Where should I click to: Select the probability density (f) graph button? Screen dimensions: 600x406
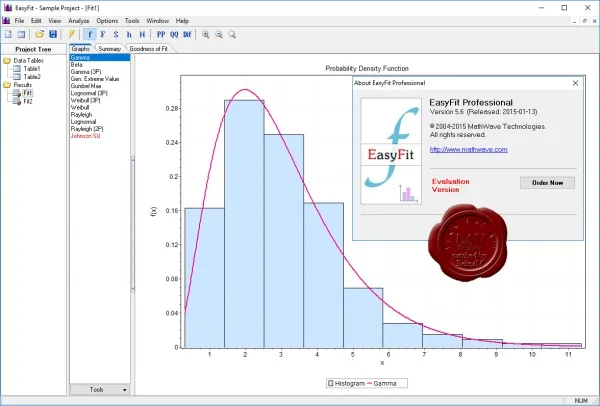point(90,34)
